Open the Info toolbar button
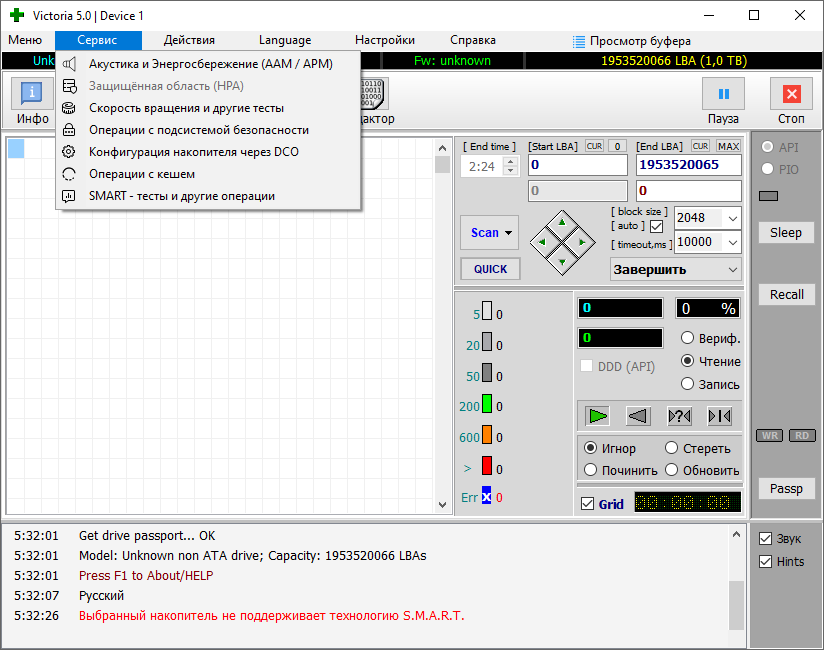 click(x=32, y=94)
